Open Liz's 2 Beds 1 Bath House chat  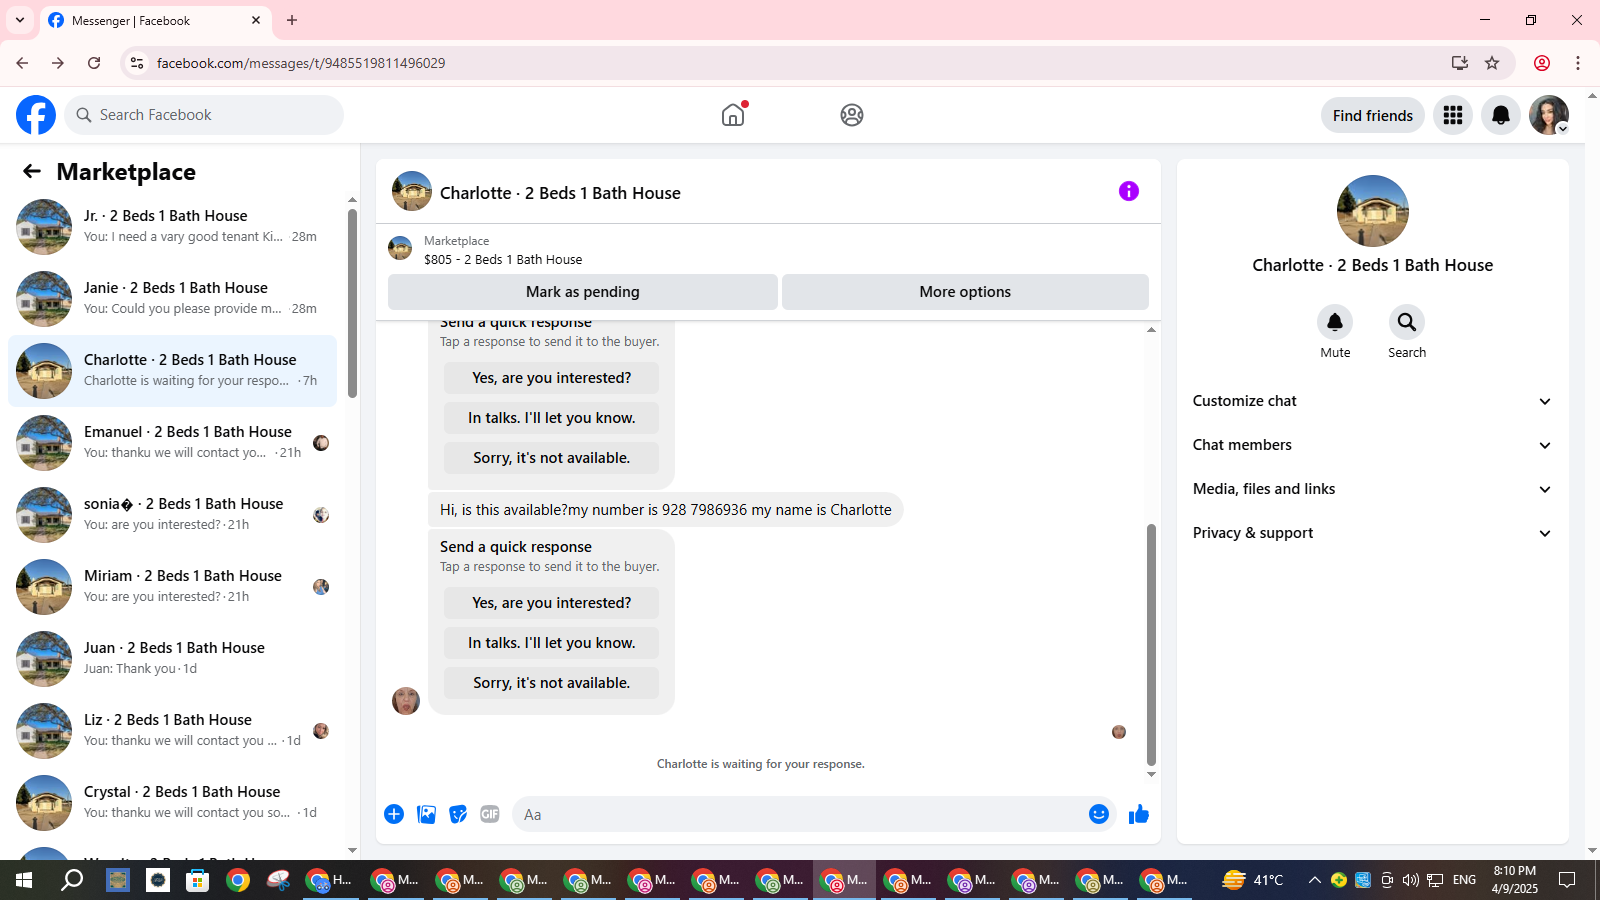[x=173, y=731]
